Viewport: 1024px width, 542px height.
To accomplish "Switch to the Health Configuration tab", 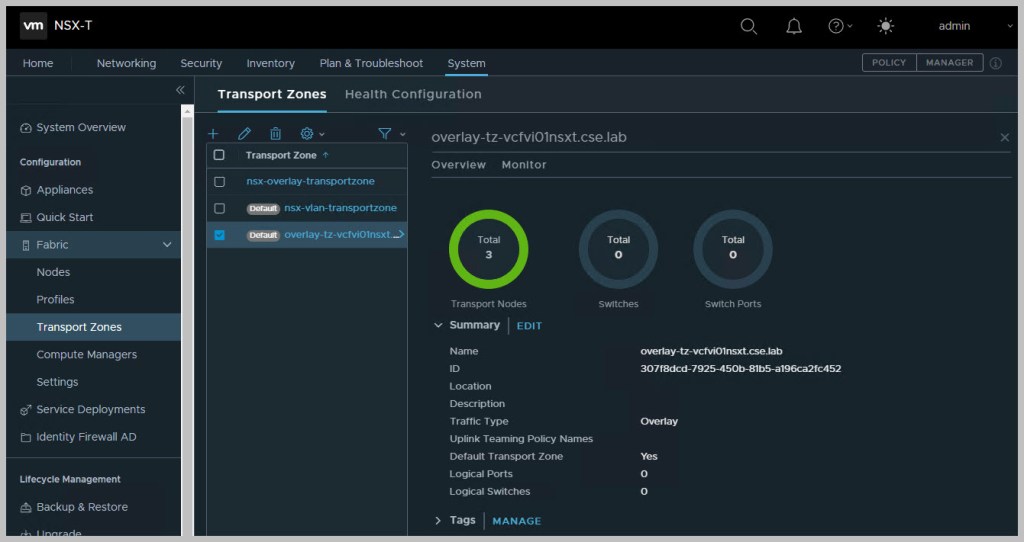I will point(413,94).
